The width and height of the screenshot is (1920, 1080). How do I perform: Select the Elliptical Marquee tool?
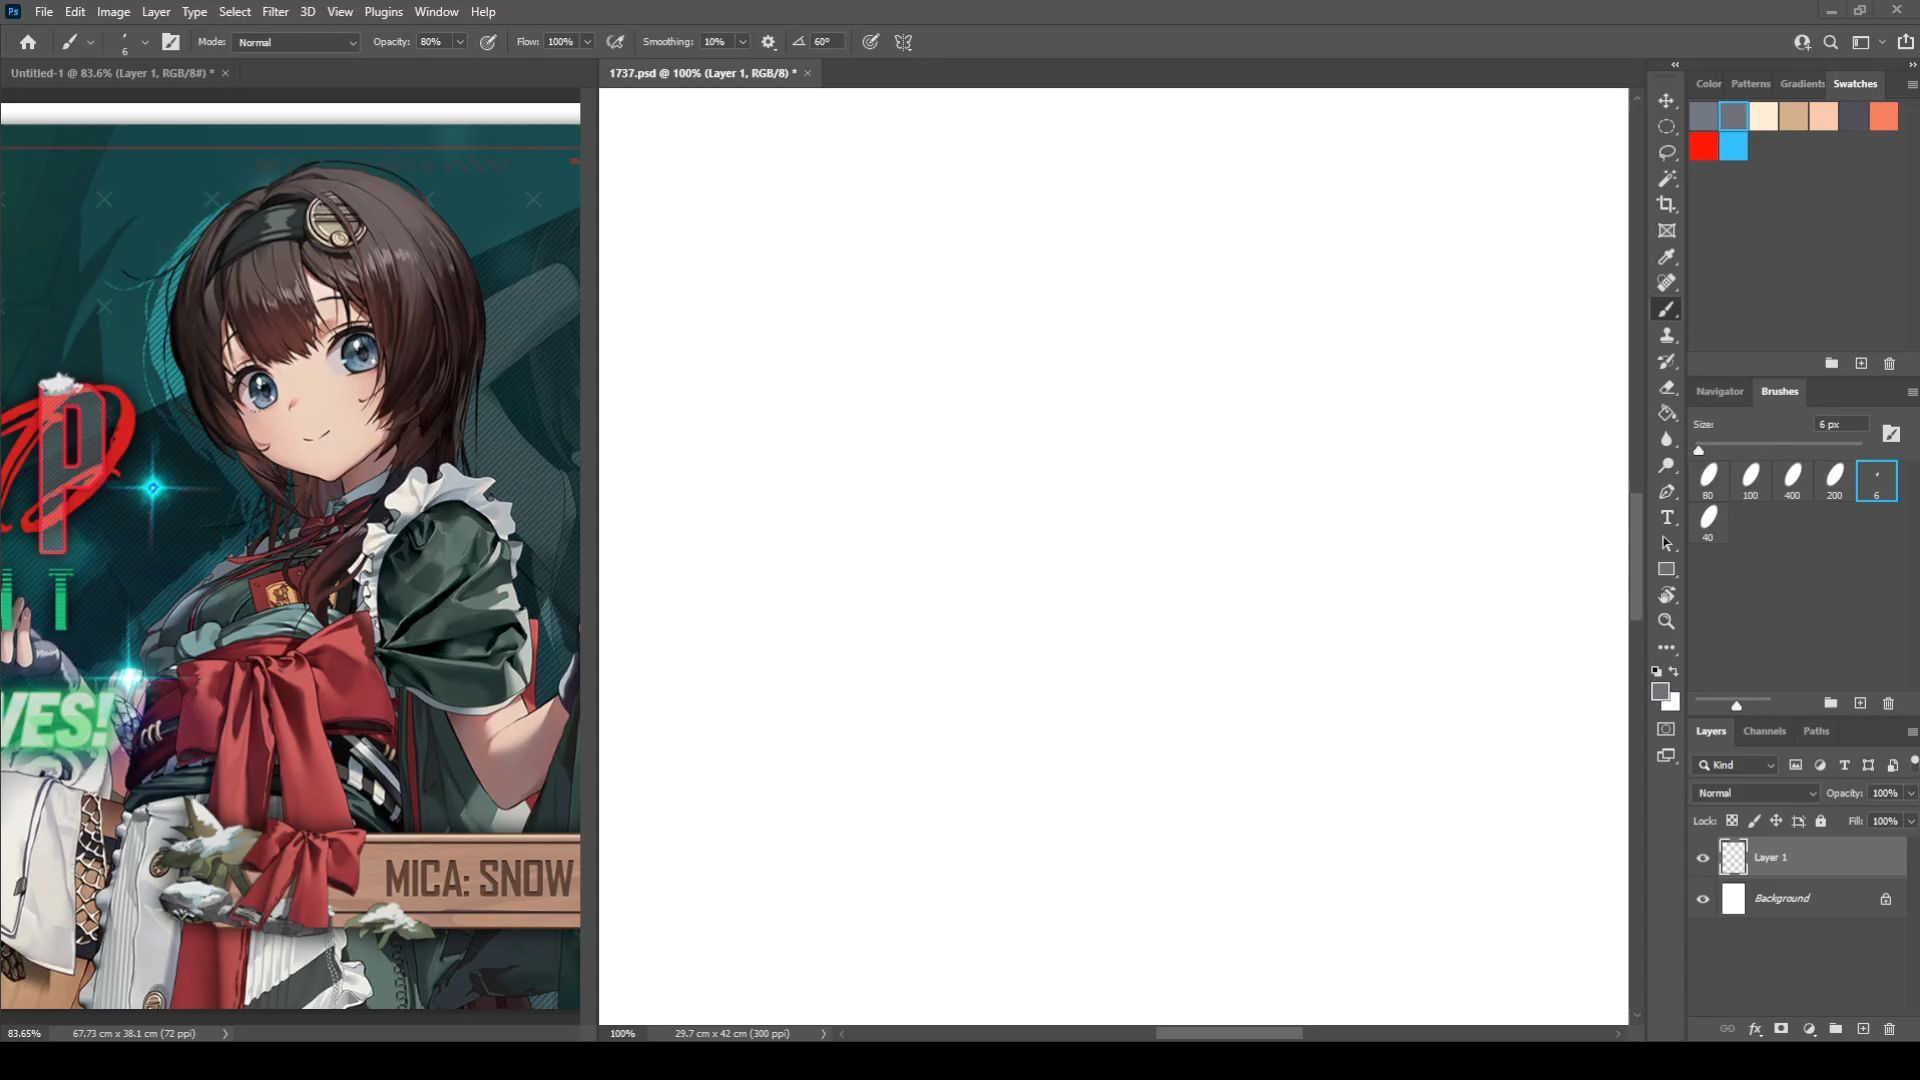click(1666, 127)
